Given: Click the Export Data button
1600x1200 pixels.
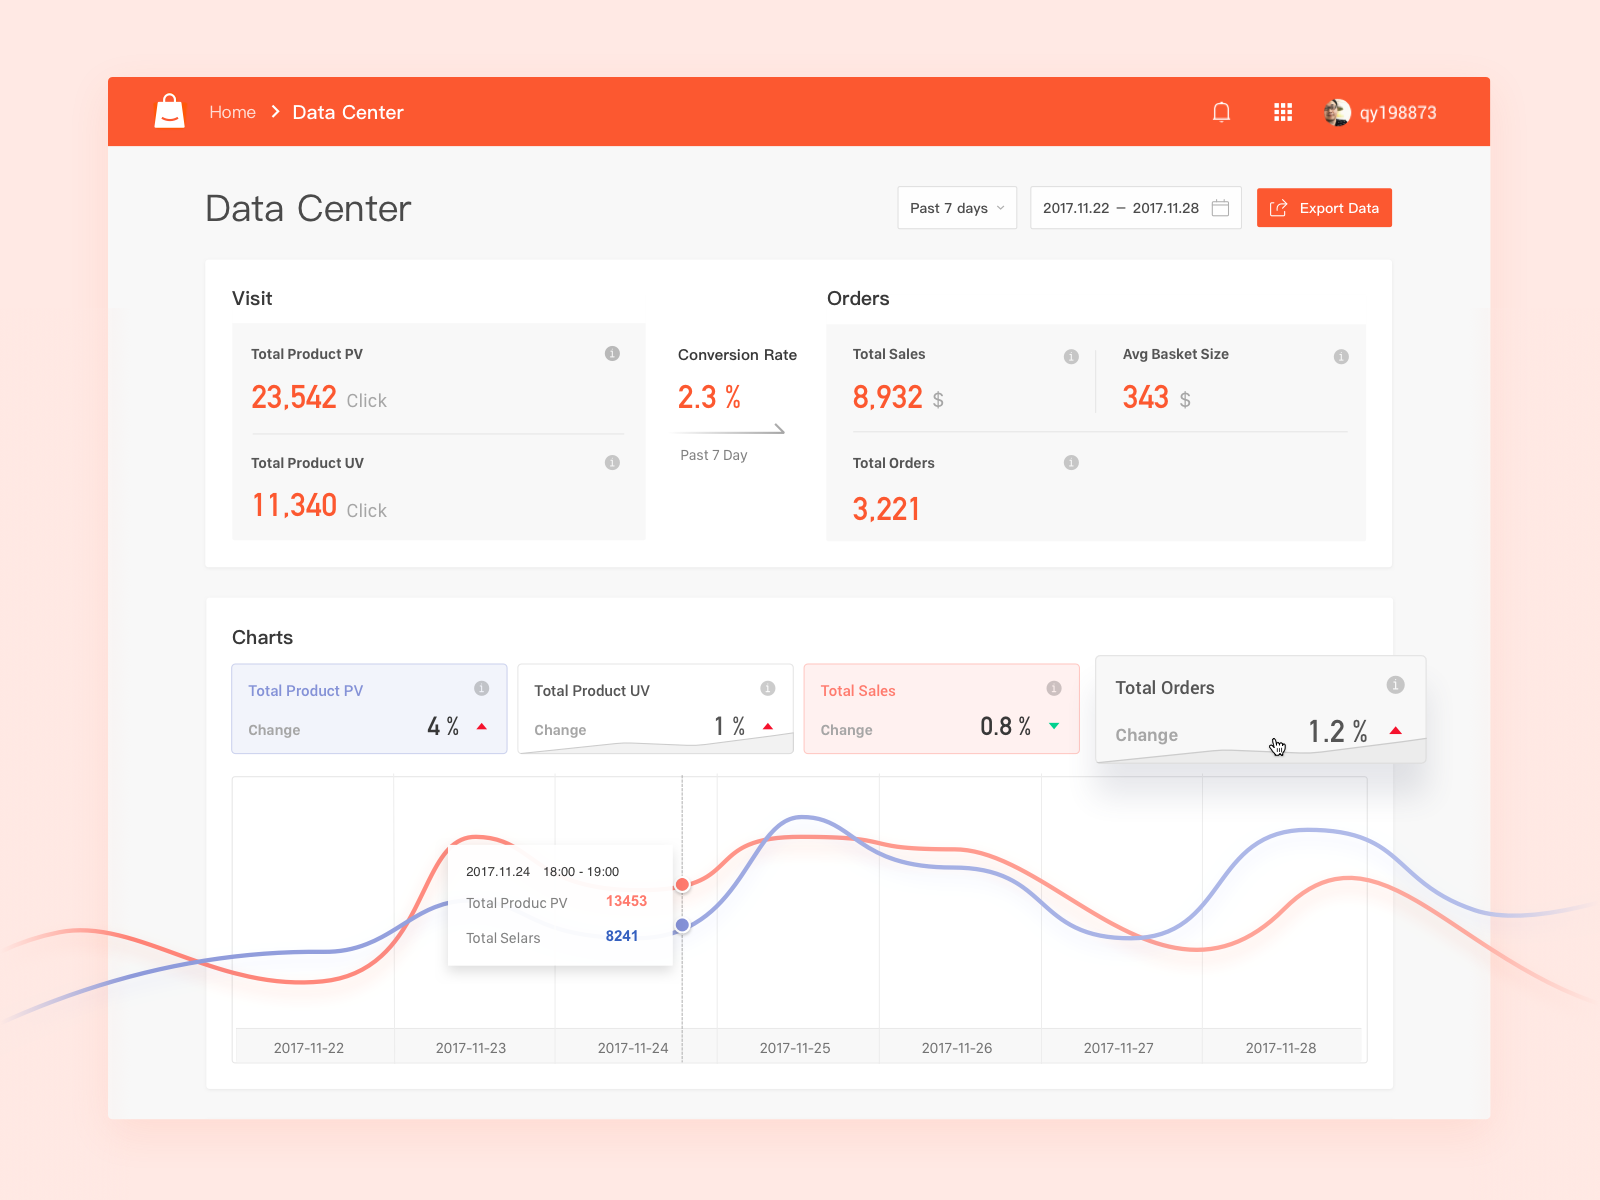Looking at the screenshot, I should [1324, 208].
